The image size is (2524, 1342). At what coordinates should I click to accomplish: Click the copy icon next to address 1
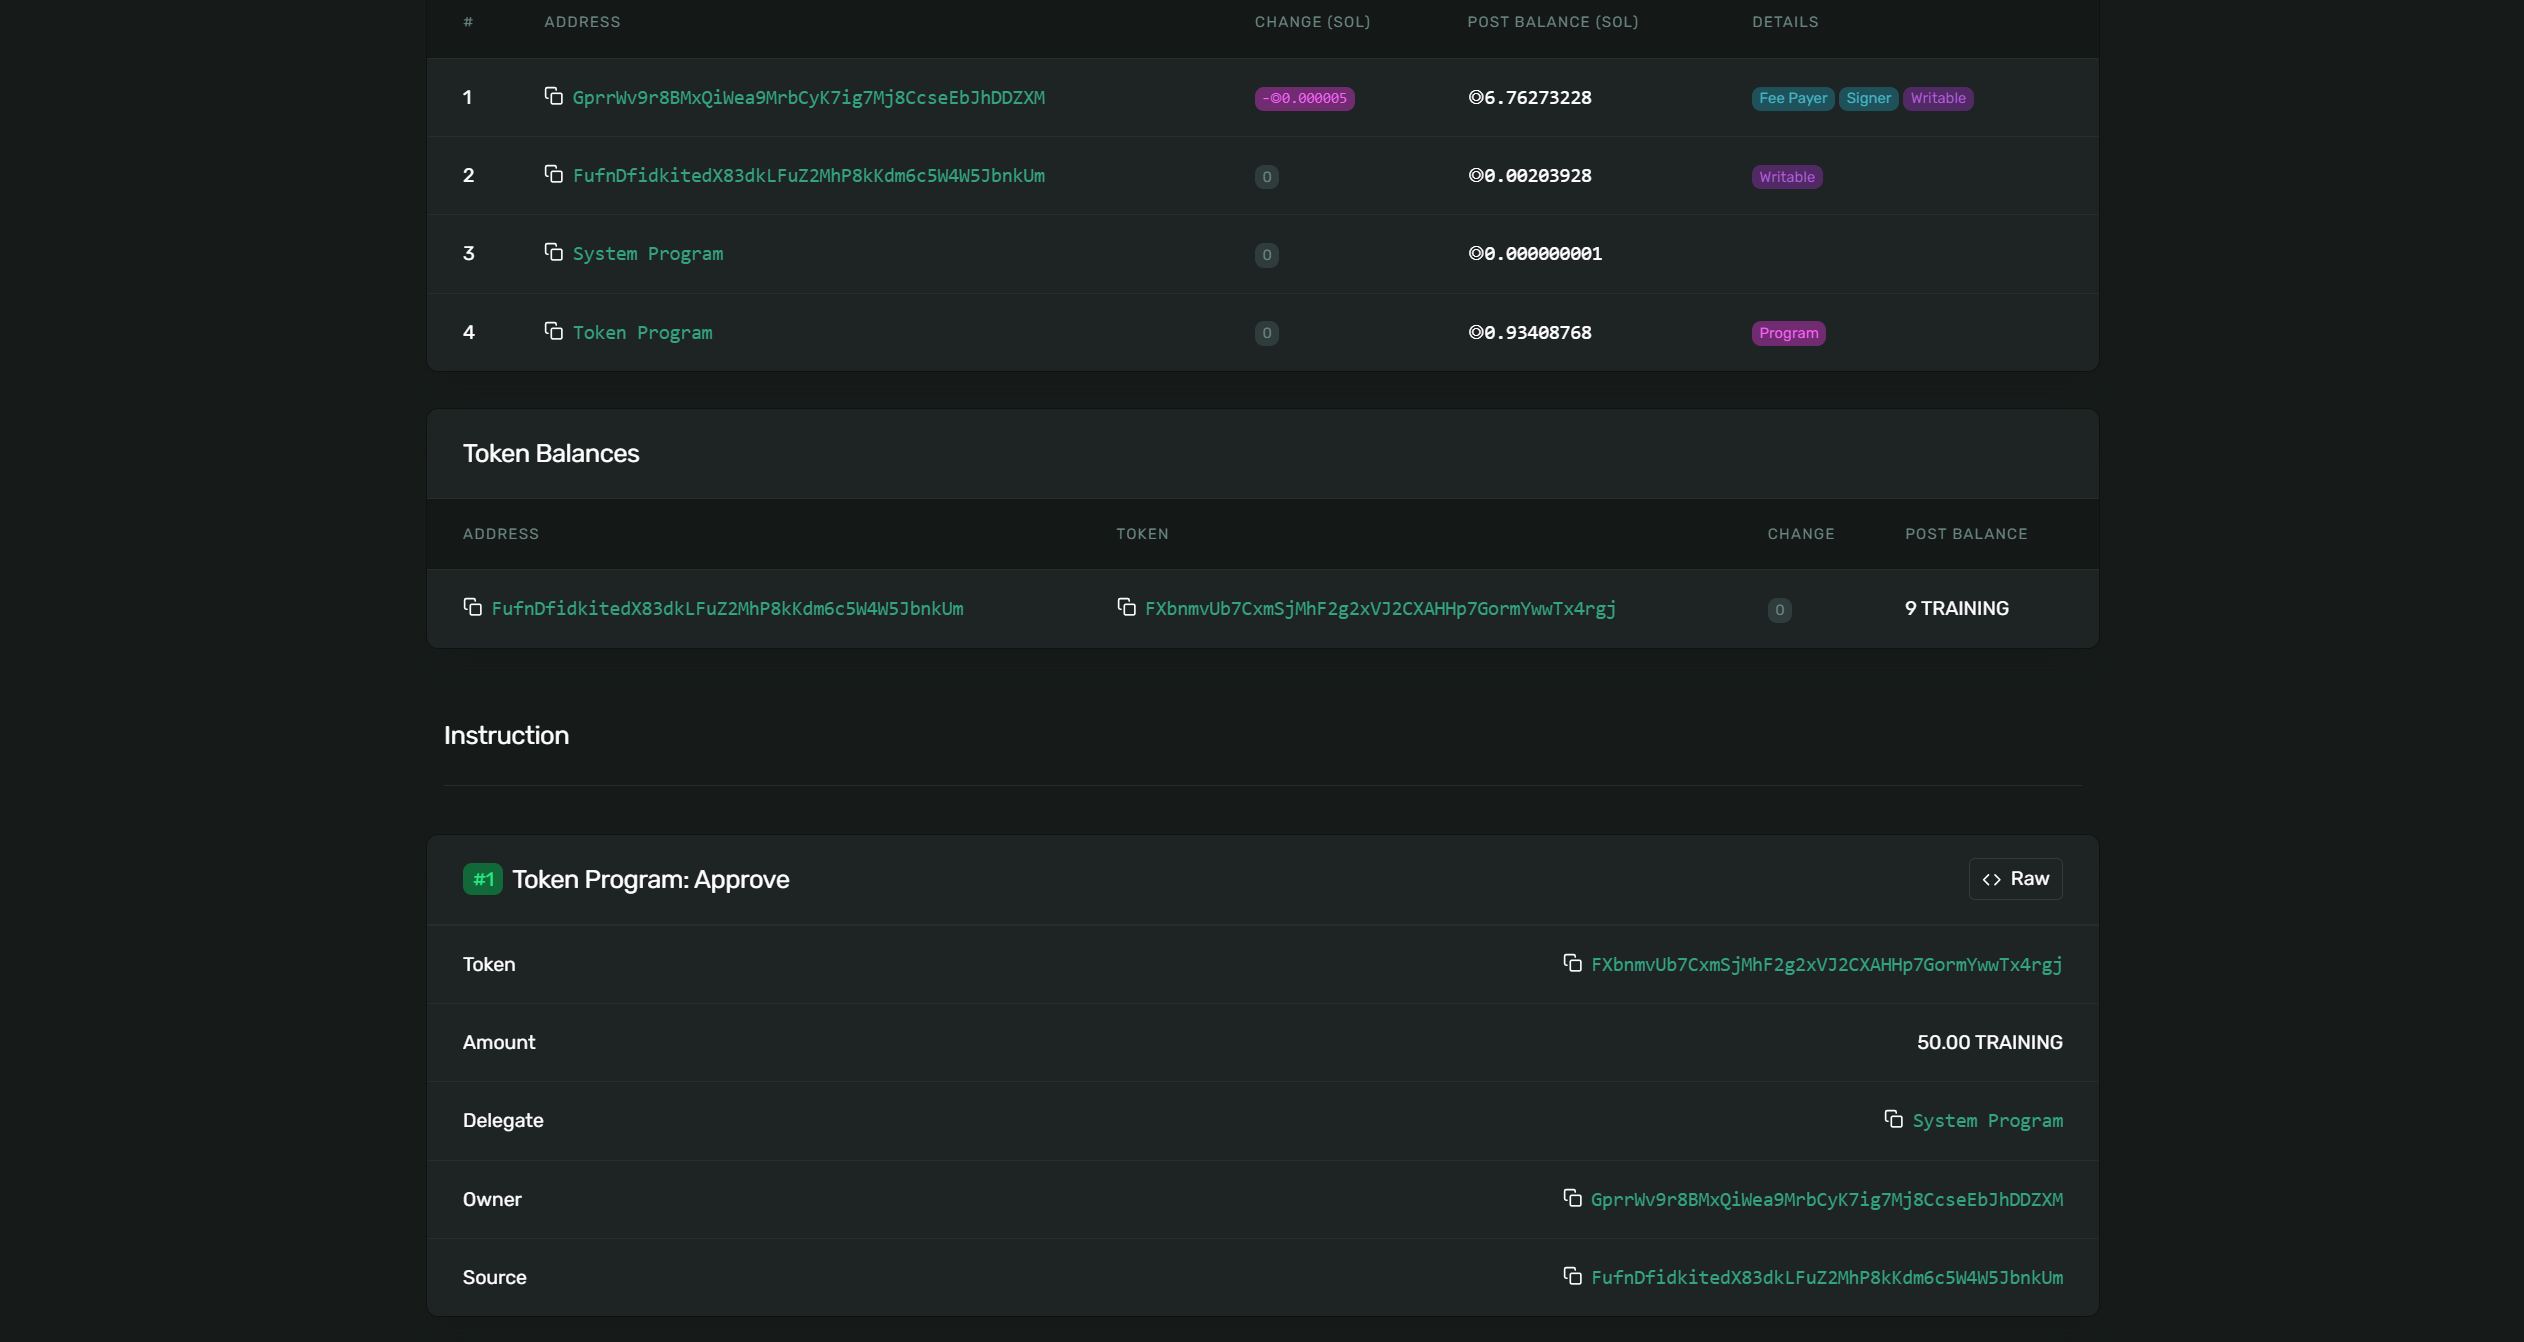(553, 97)
